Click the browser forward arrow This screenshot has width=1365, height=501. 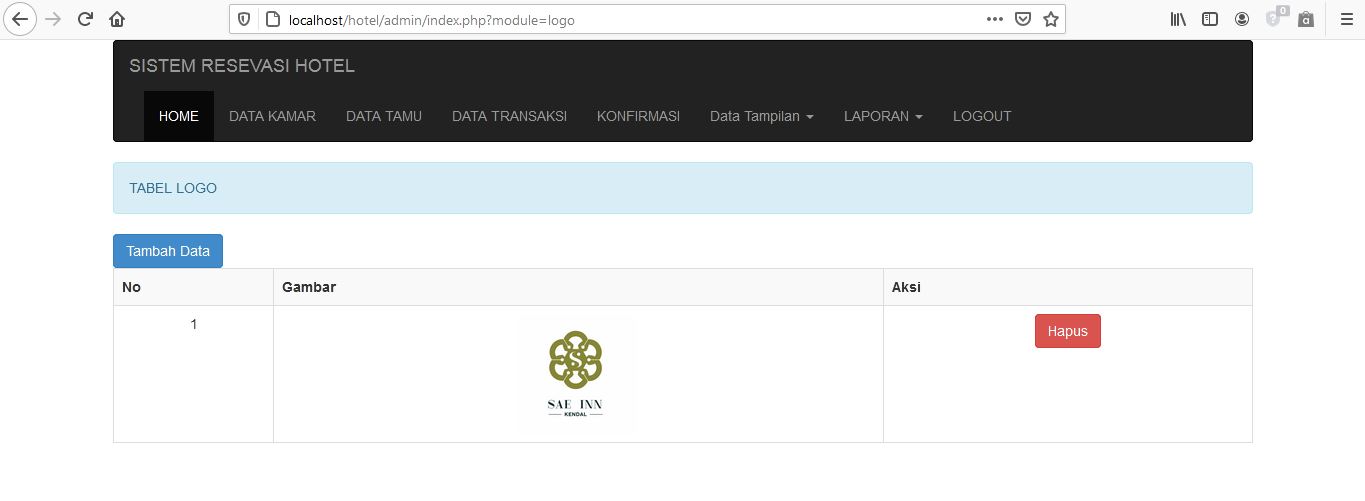pos(53,19)
